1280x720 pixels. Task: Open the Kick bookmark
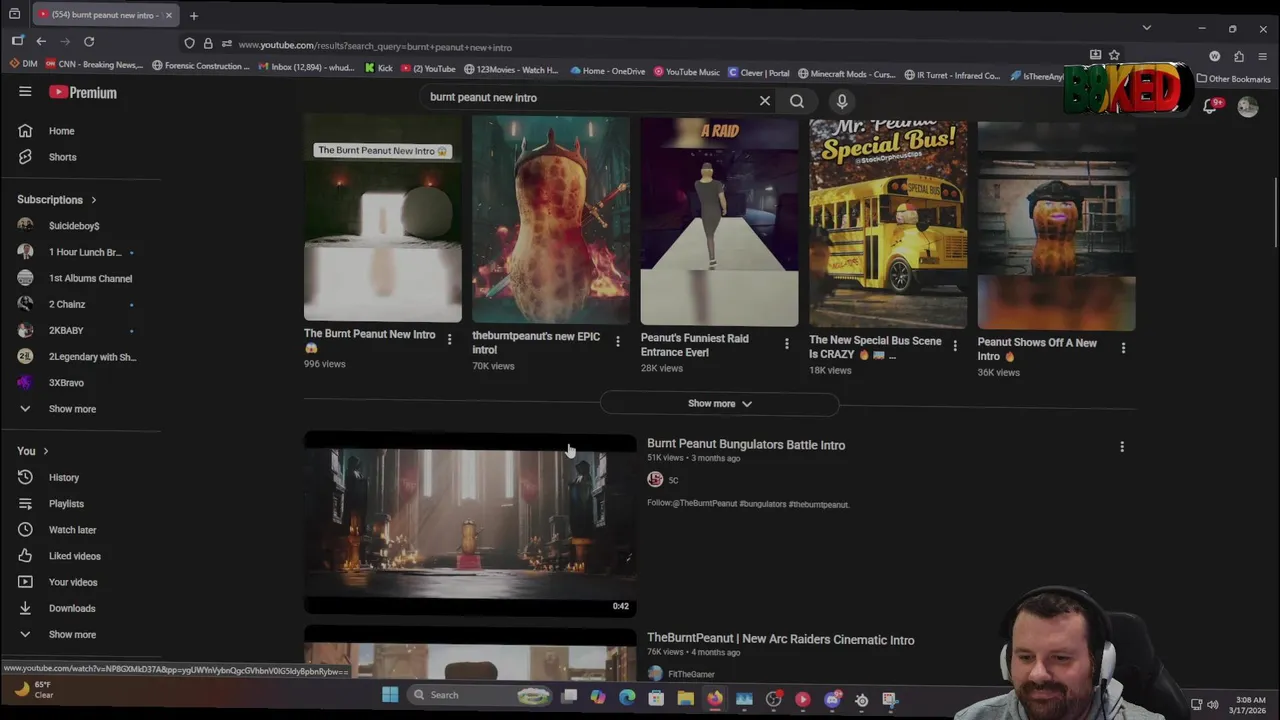tap(379, 69)
